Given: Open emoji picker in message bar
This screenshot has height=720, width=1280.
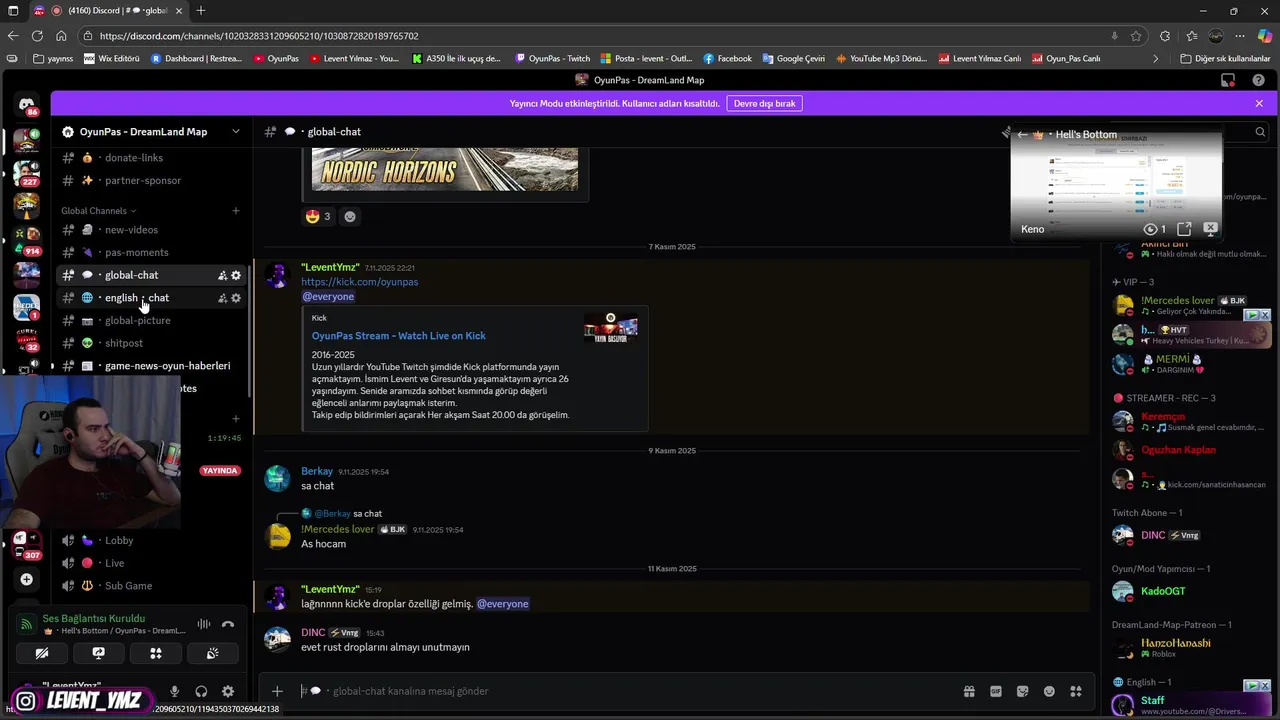Looking at the screenshot, I should pyautogui.click(x=1049, y=691).
